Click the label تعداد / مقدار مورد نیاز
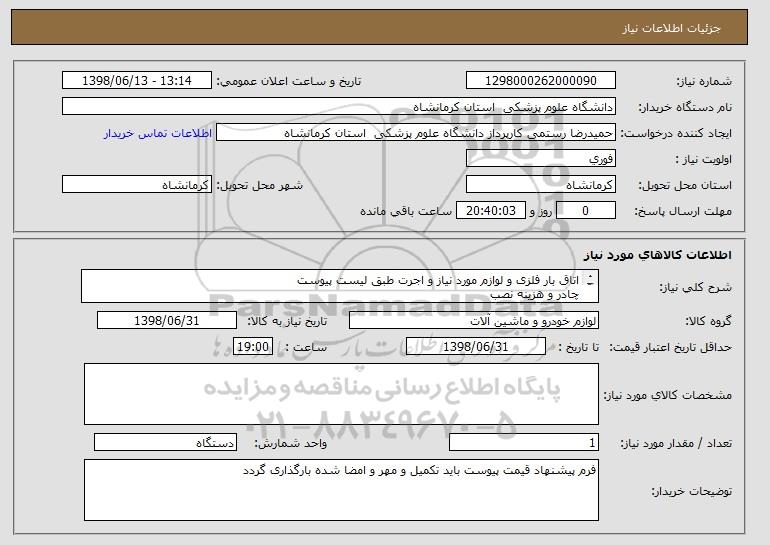This screenshot has width=770, height=545. point(676,443)
